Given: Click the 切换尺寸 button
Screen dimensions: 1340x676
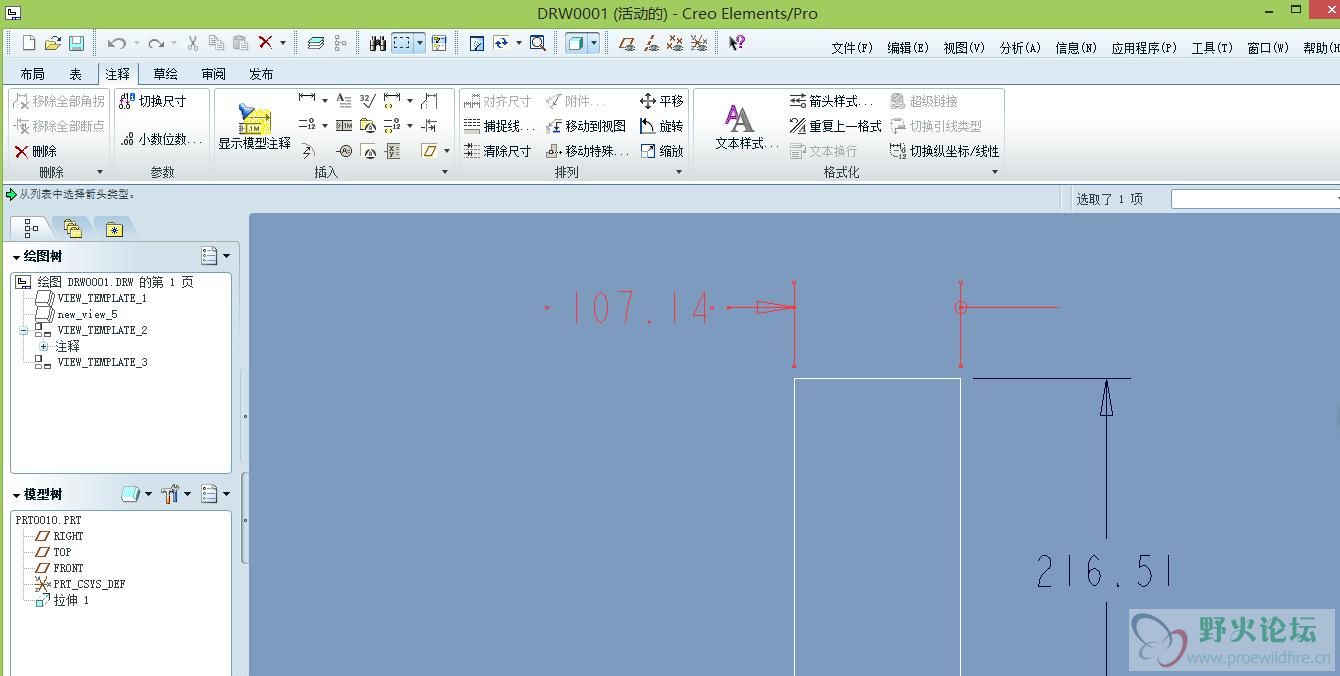Looking at the screenshot, I should (153, 101).
